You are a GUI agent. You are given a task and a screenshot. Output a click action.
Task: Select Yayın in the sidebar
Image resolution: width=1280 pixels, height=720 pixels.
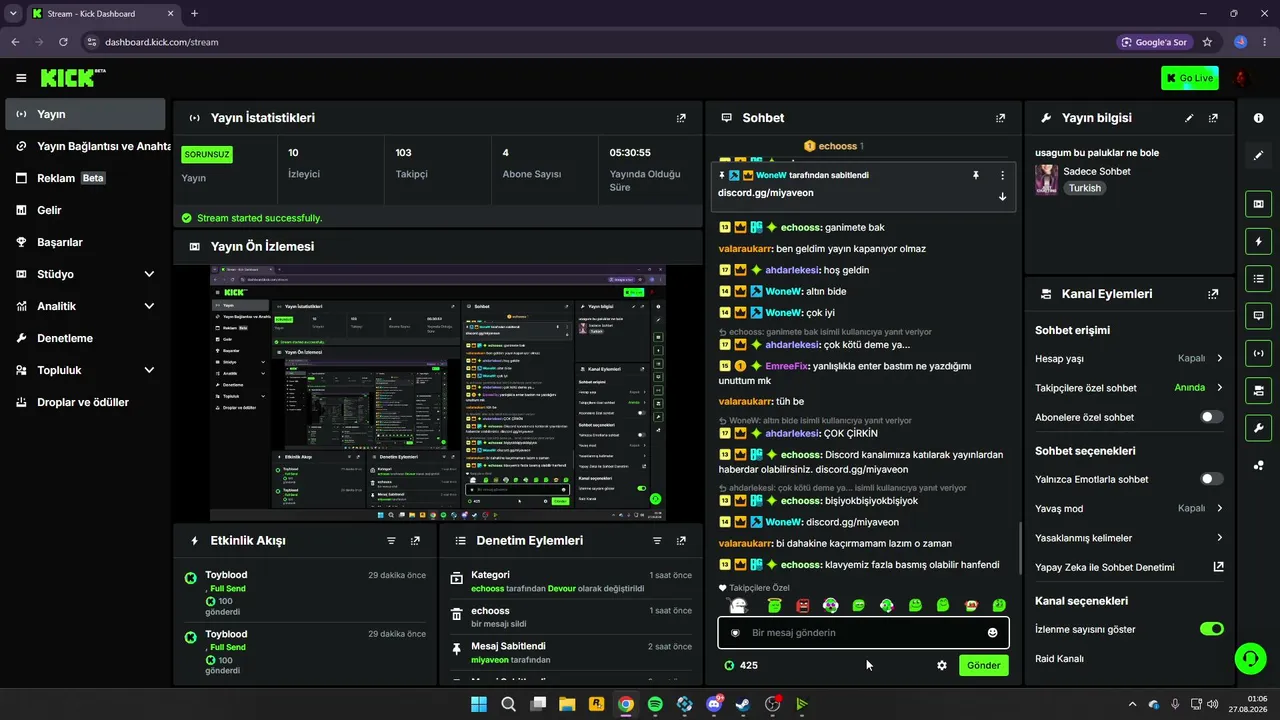(85, 114)
